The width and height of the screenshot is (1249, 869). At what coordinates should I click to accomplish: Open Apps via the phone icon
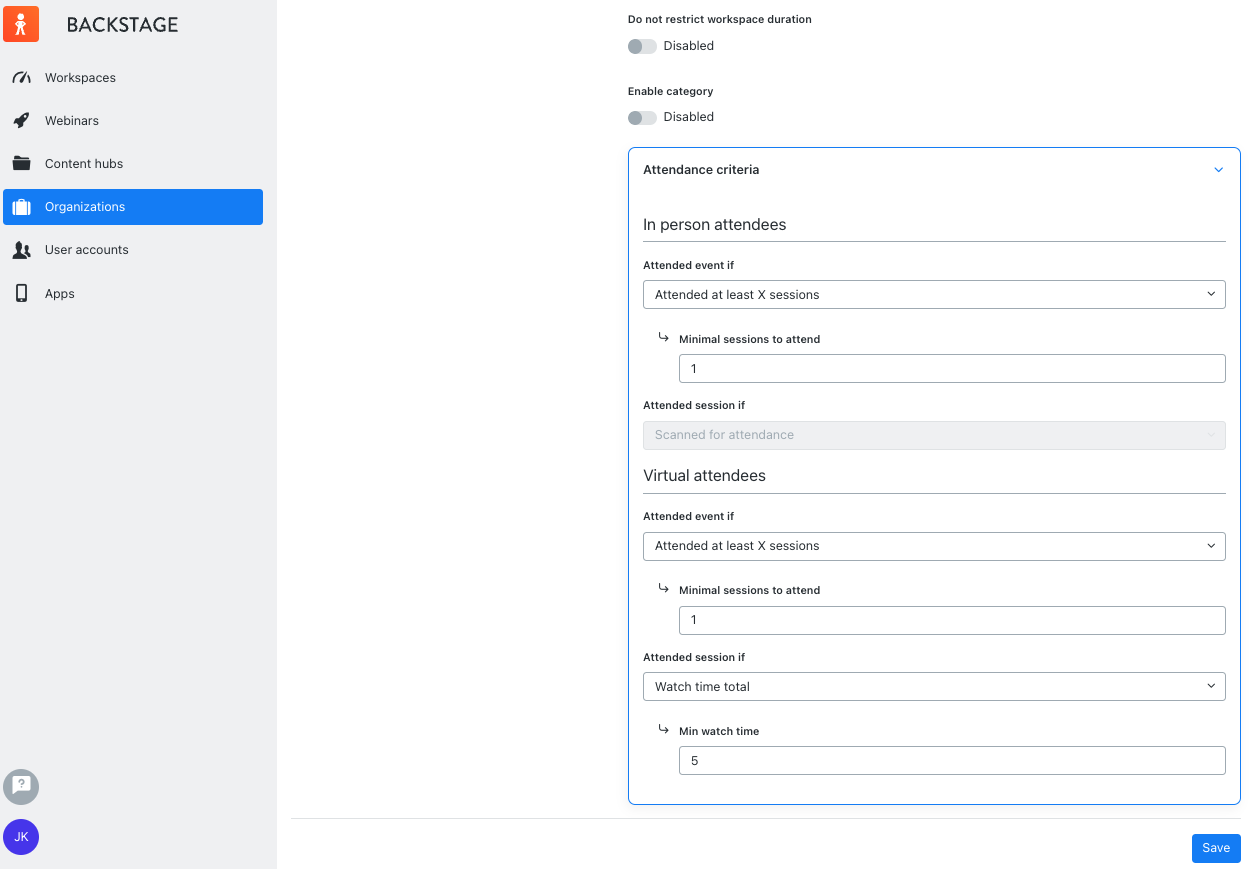coord(21,293)
